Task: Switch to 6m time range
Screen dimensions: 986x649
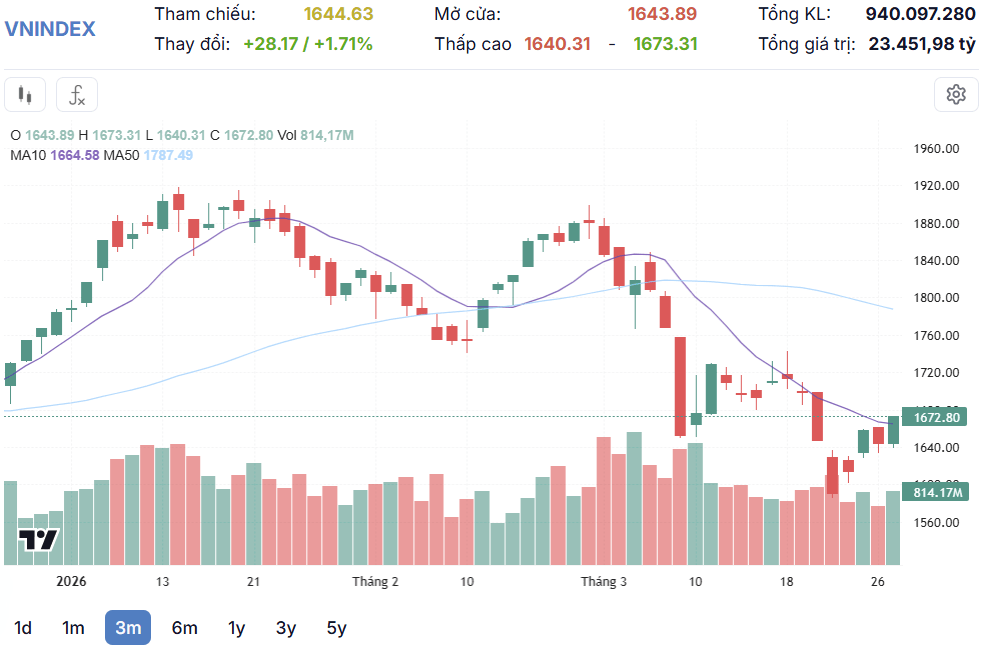Action: point(184,628)
